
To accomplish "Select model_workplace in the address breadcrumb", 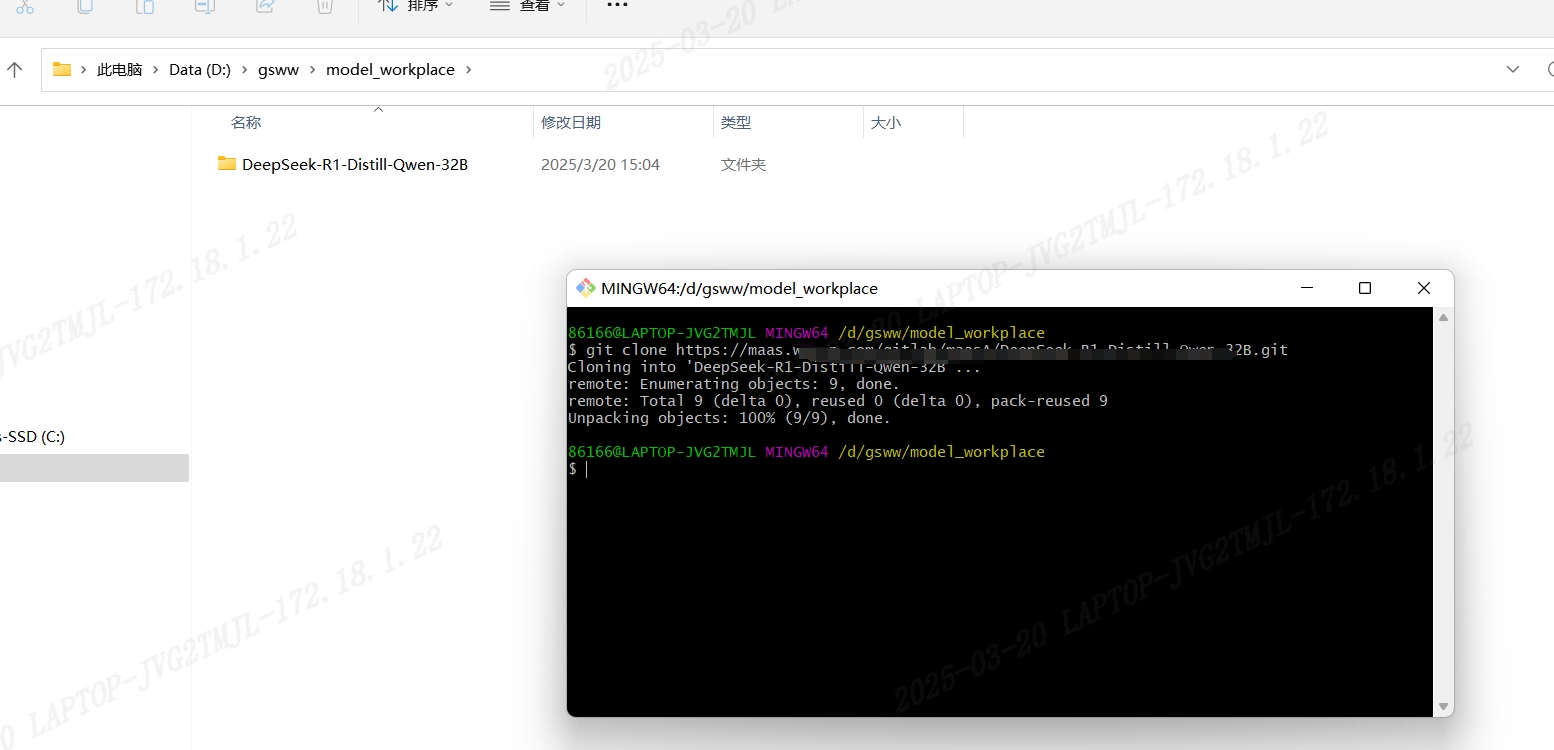I will (x=390, y=70).
